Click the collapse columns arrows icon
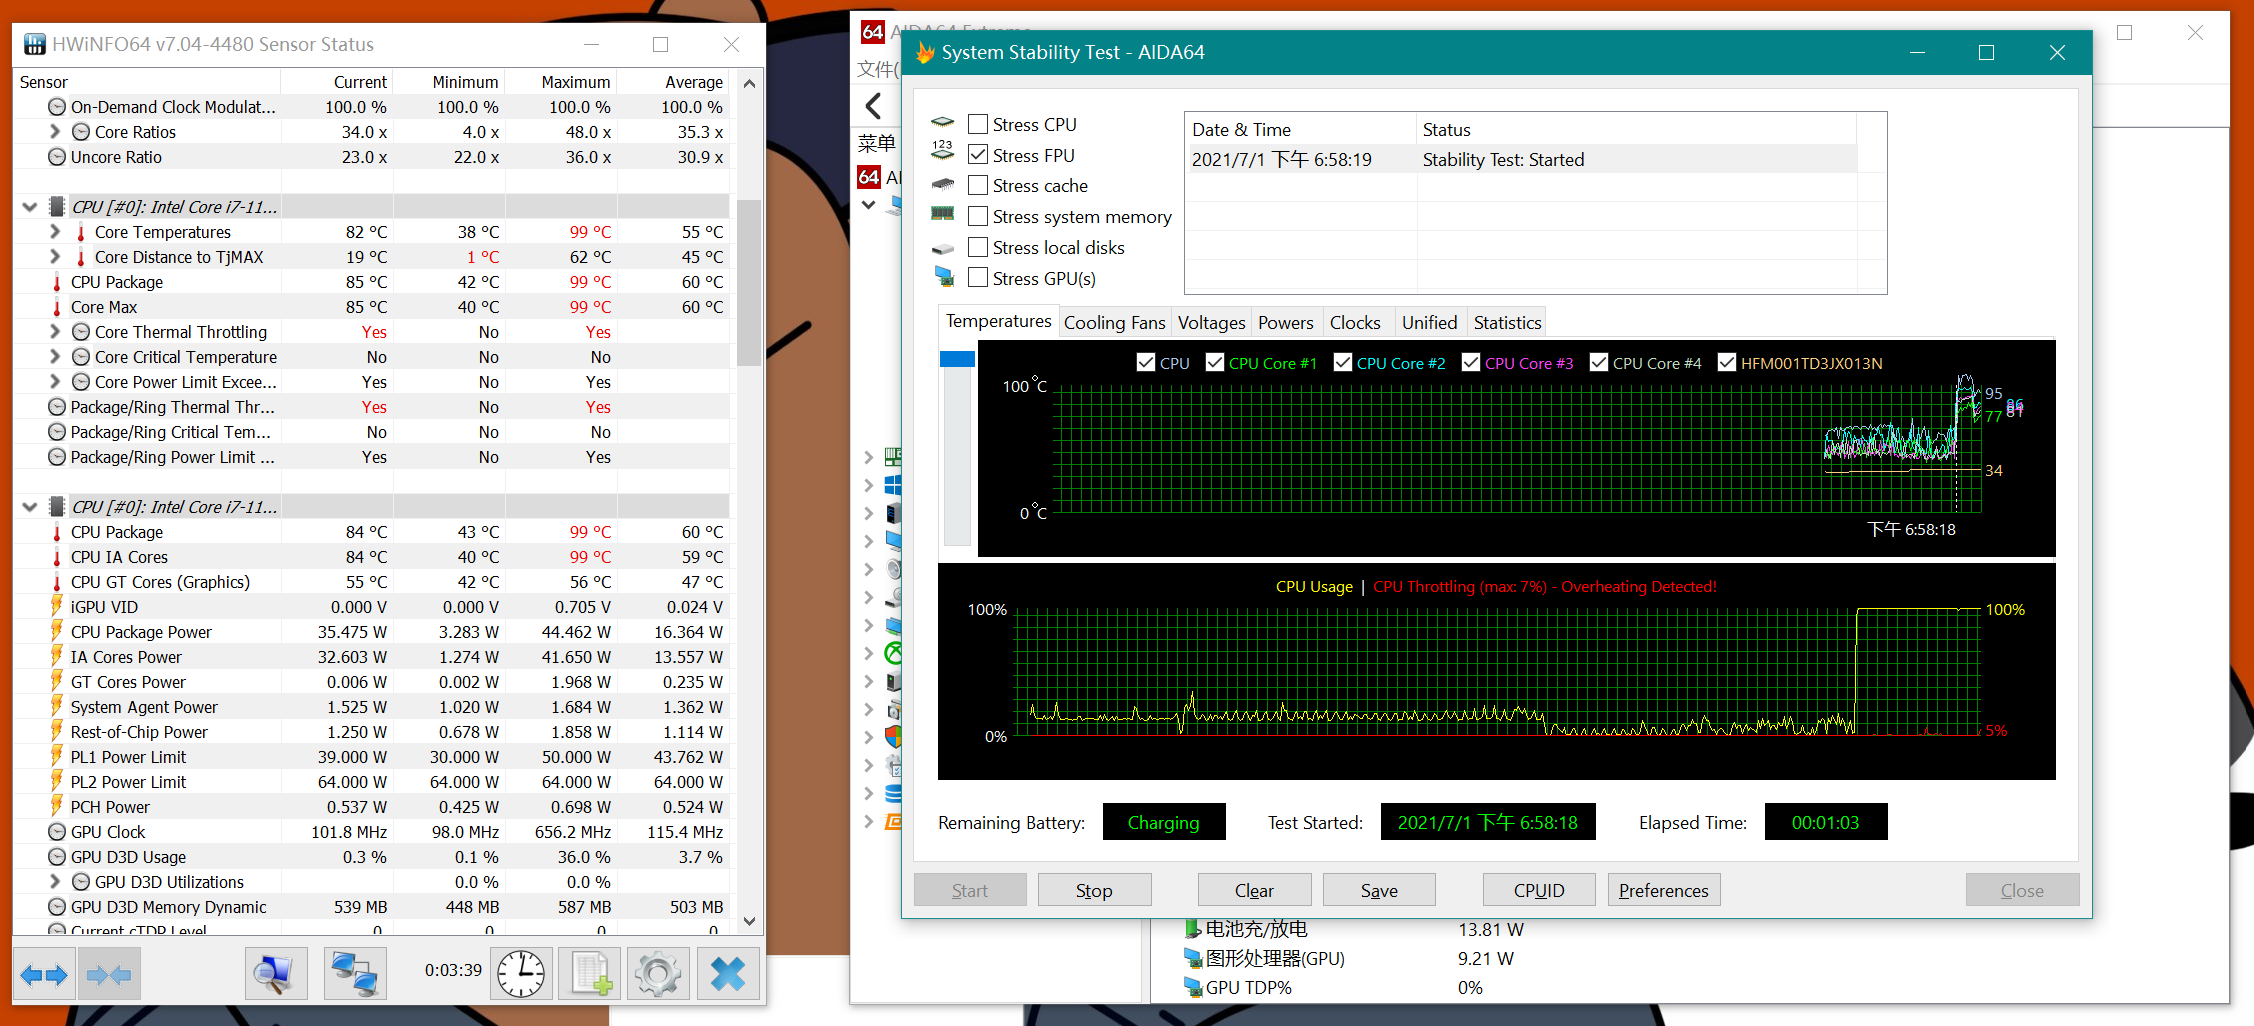This screenshot has width=2254, height=1026. pyautogui.click(x=109, y=974)
